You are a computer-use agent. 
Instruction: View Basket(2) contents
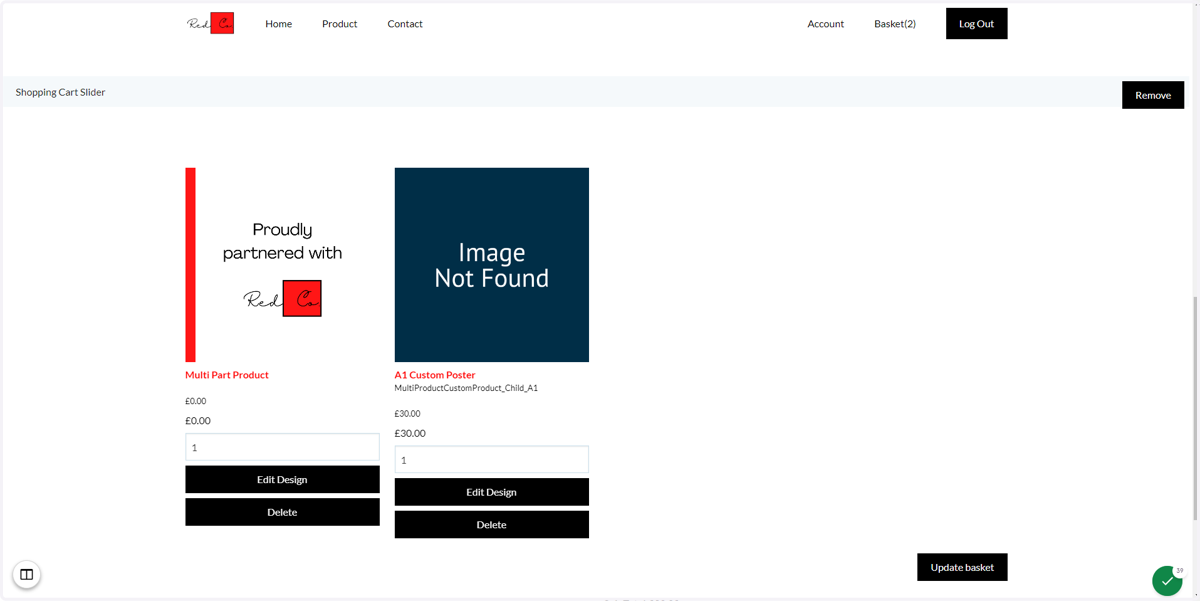click(x=895, y=24)
